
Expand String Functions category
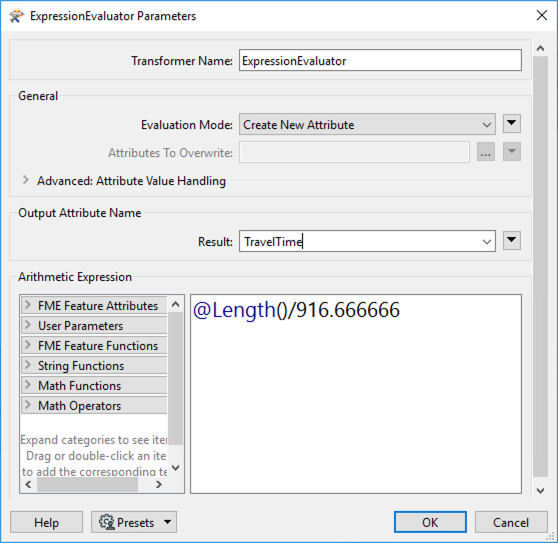(28, 365)
